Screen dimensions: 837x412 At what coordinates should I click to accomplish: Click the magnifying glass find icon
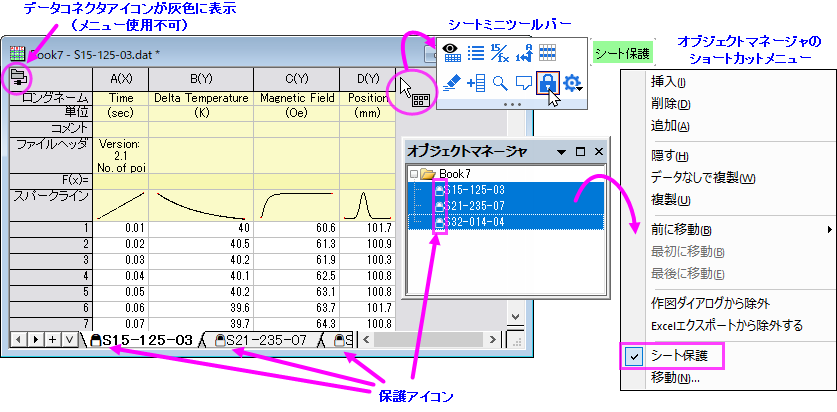(500, 83)
